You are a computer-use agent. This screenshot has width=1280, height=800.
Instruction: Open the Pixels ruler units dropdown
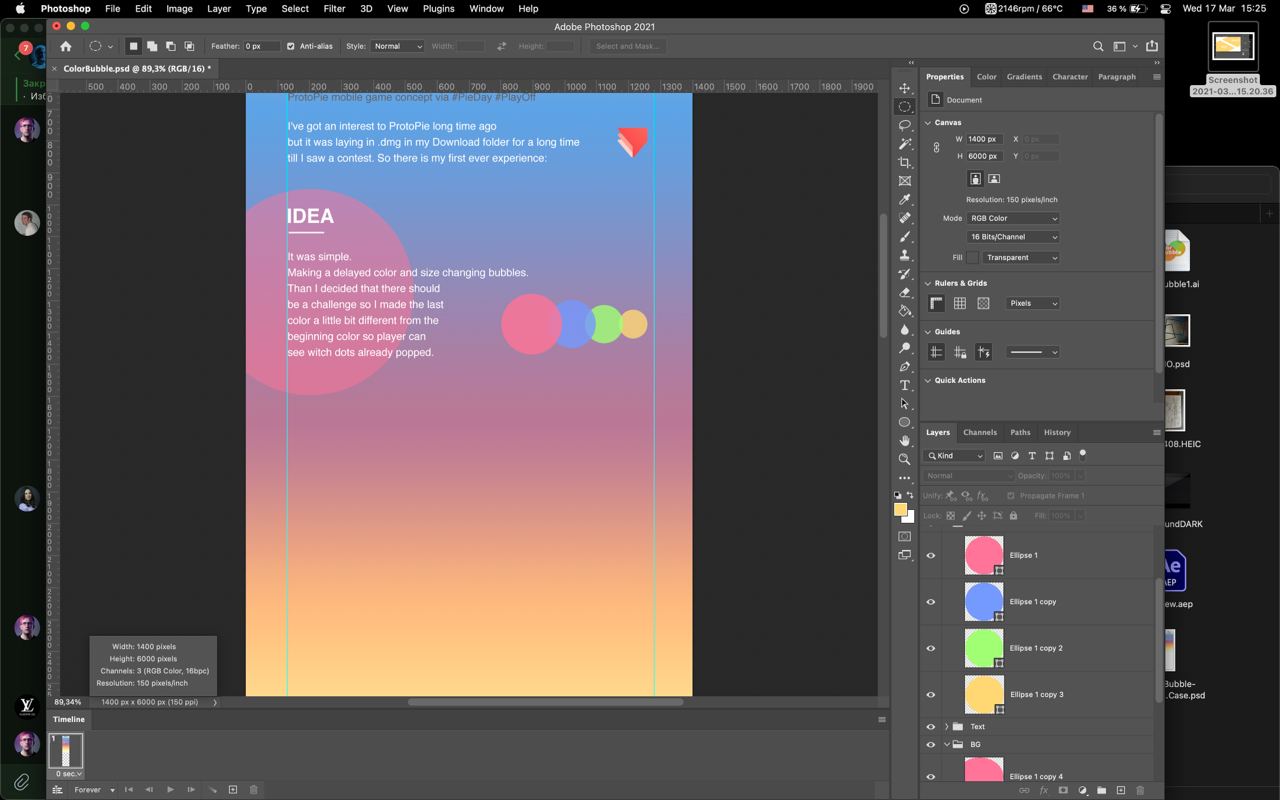pyautogui.click(x=1032, y=303)
